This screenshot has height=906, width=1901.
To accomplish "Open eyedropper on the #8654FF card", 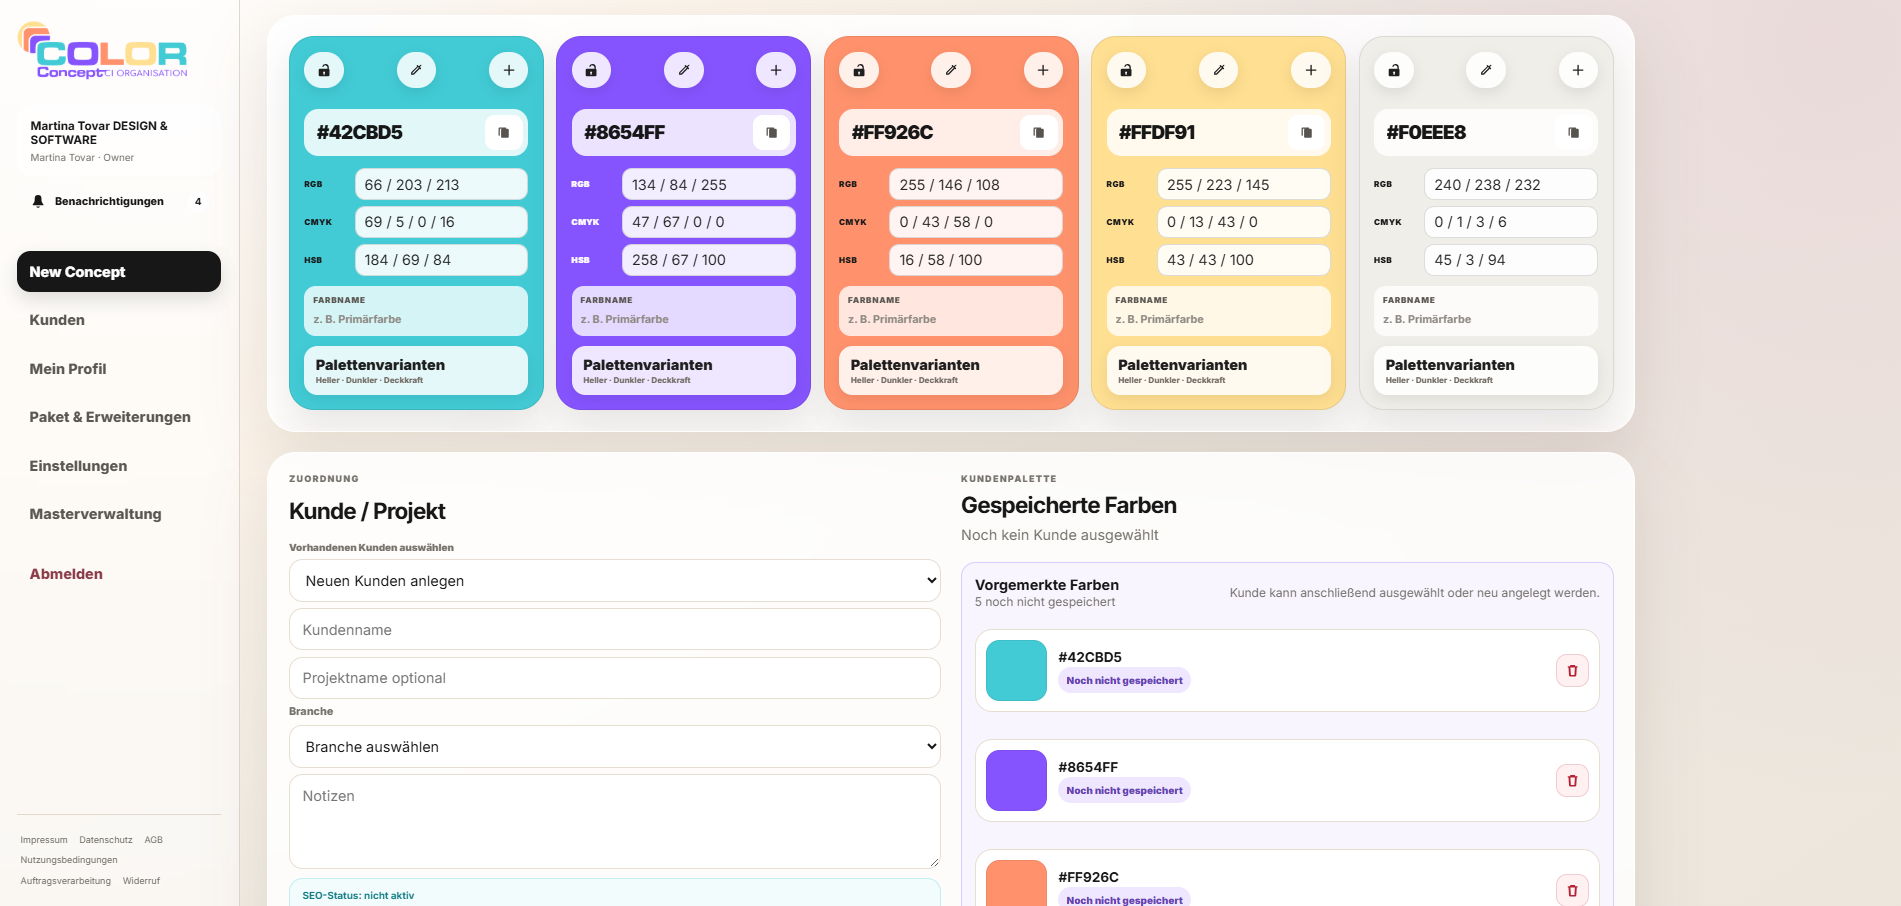I will click(684, 70).
